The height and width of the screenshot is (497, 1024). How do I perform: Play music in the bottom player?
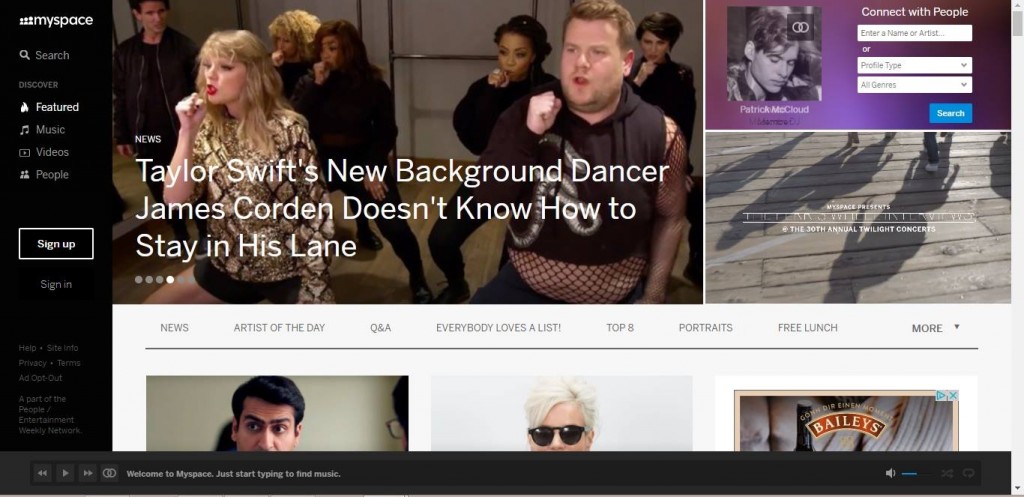[x=65, y=473]
